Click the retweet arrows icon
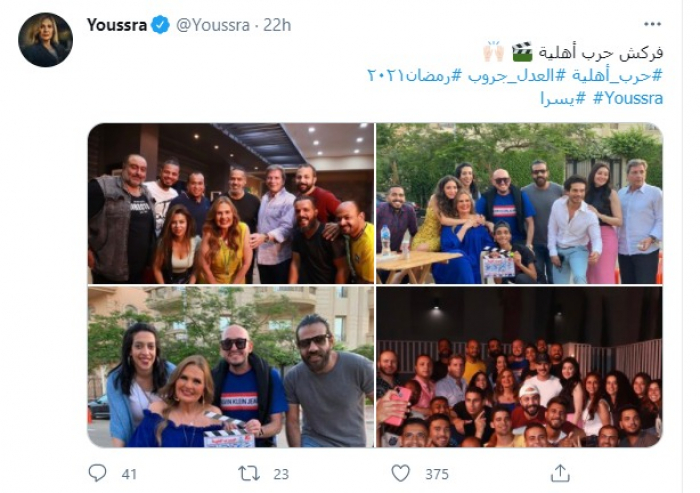 coord(249,473)
